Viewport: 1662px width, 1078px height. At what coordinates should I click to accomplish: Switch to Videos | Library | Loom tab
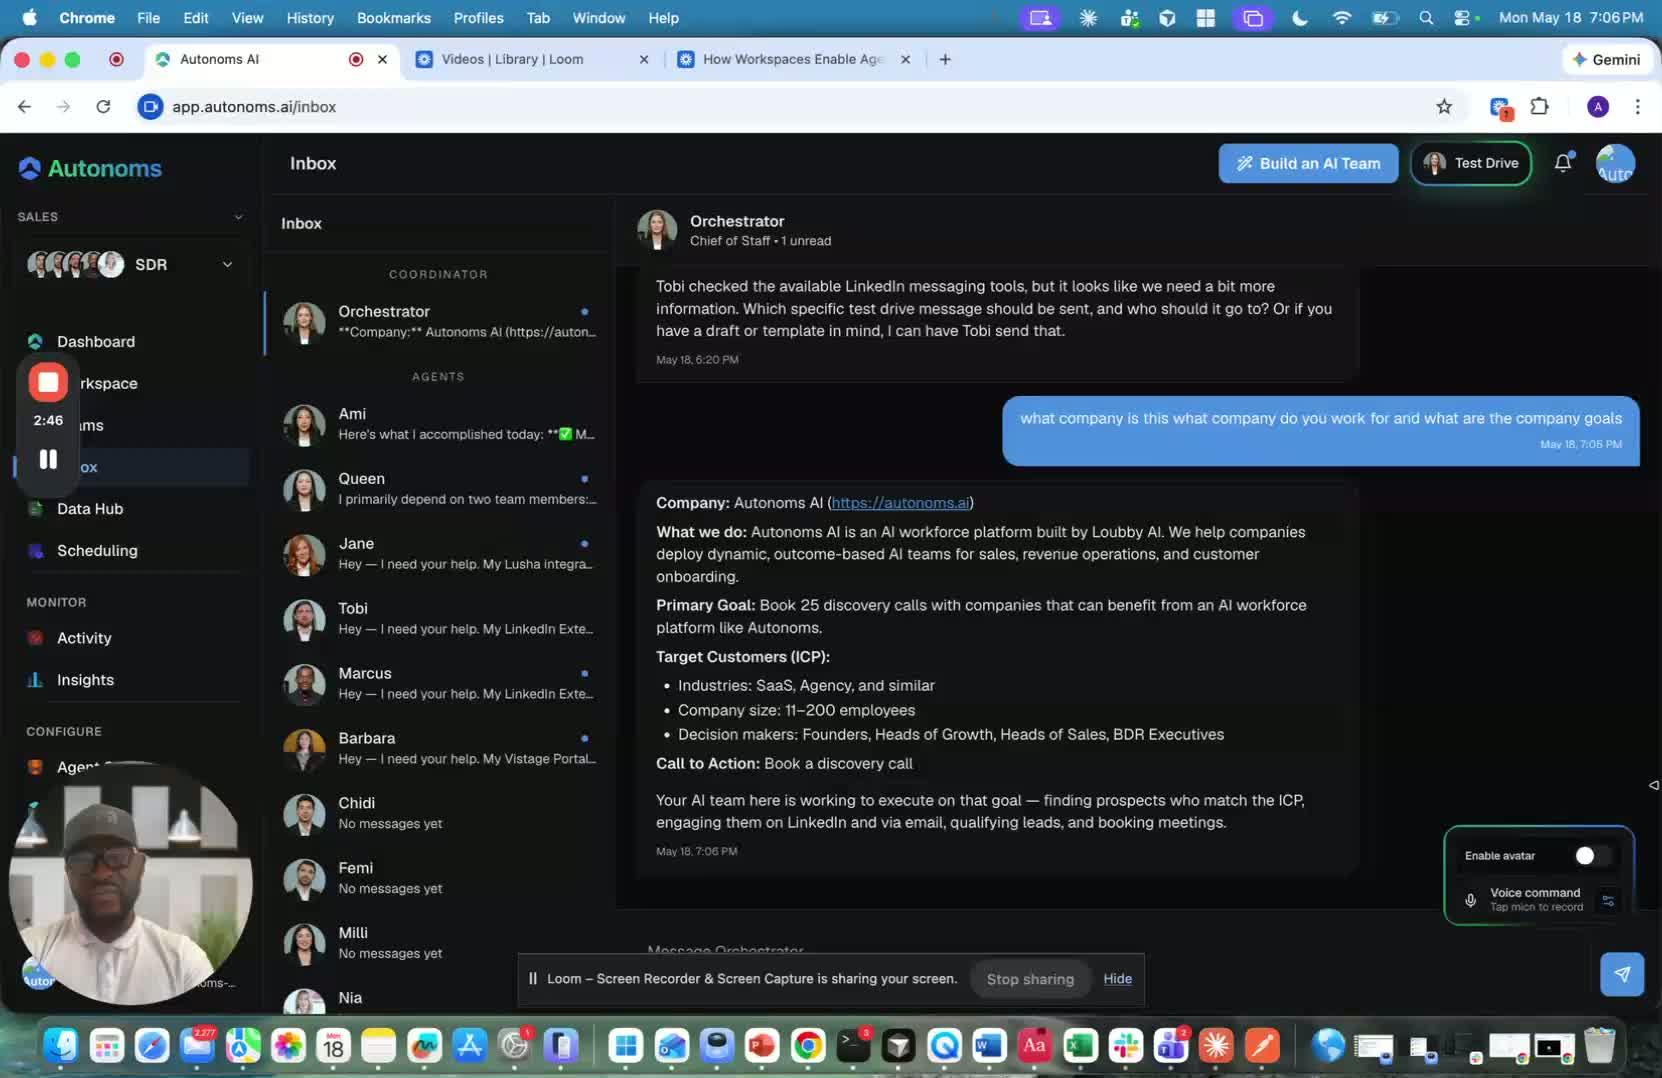pyautogui.click(x=532, y=59)
